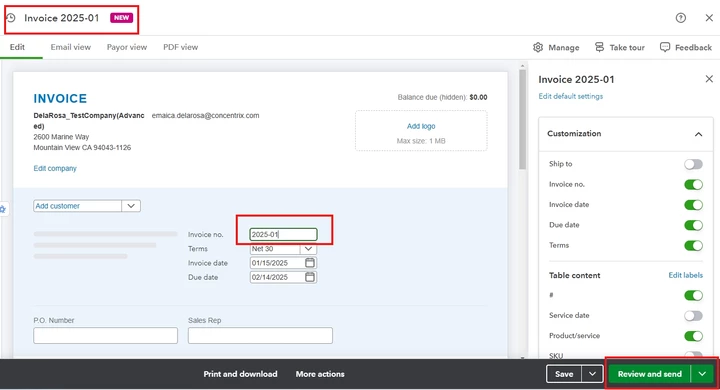Click the gear icon at left edge
The image size is (720, 390).
pos(3,209)
